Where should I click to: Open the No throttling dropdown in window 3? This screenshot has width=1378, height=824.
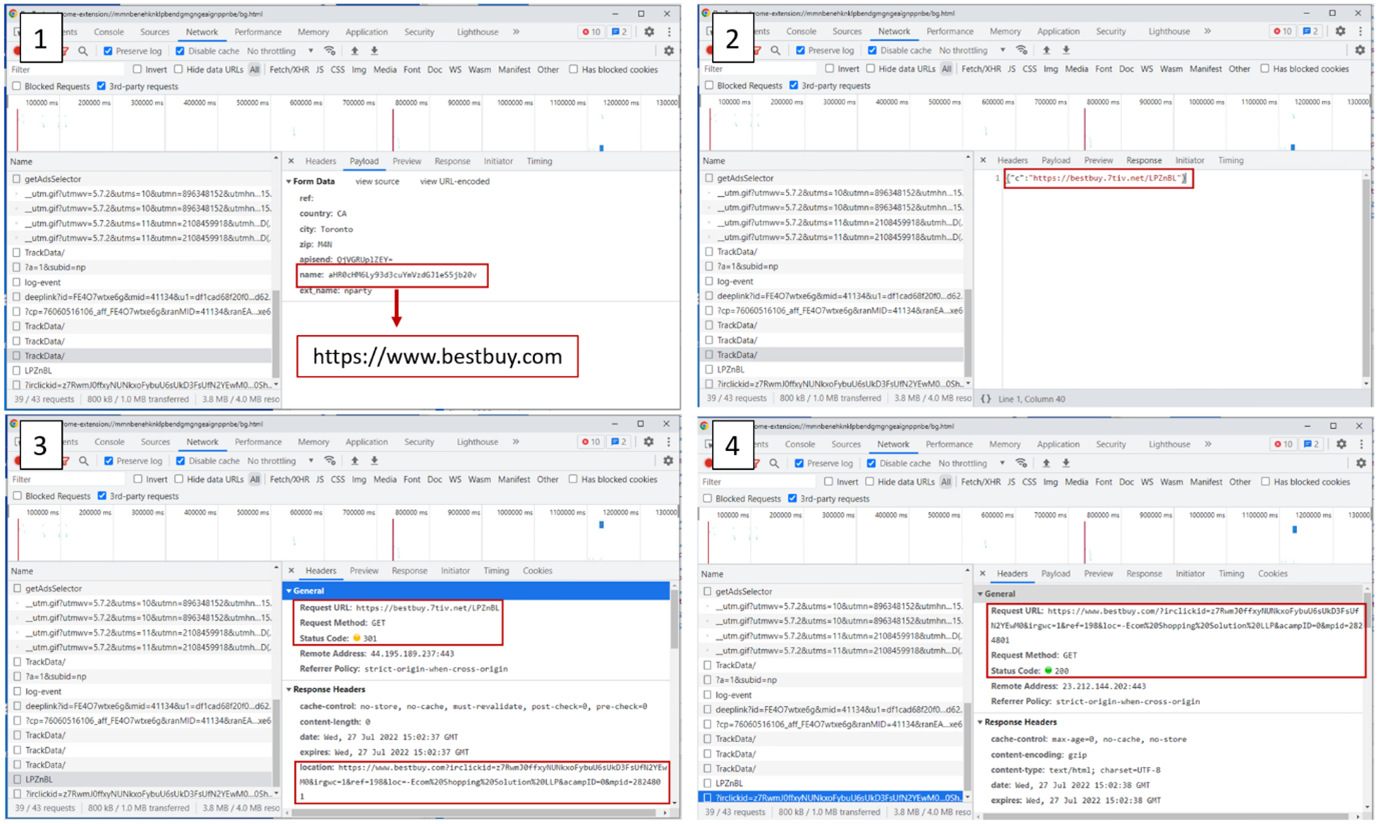pyautogui.click(x=280, y=461)
